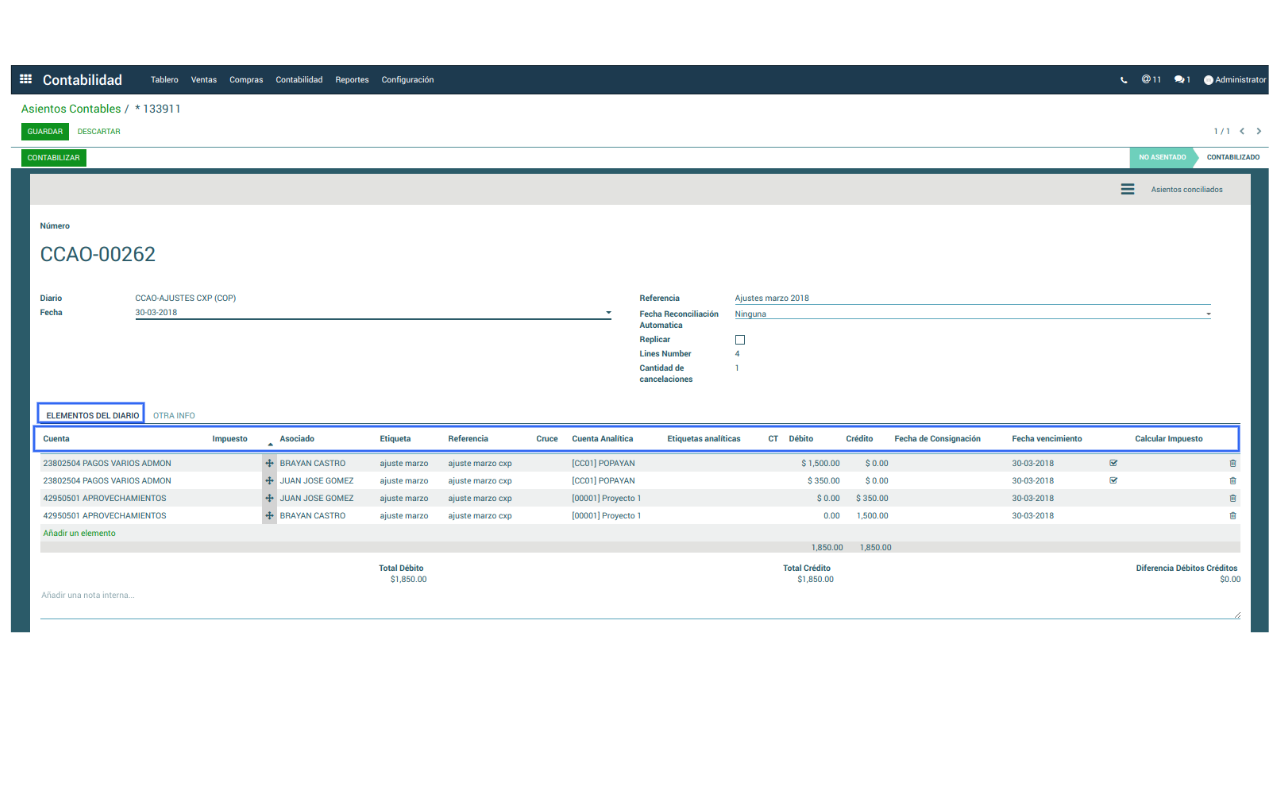Click the phone icon in top bar

[1124, 80]
